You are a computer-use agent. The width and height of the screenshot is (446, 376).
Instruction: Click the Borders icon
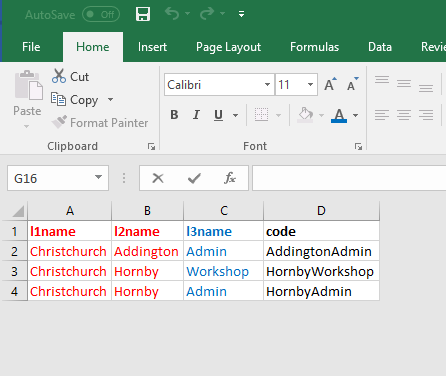click(261, 115)
